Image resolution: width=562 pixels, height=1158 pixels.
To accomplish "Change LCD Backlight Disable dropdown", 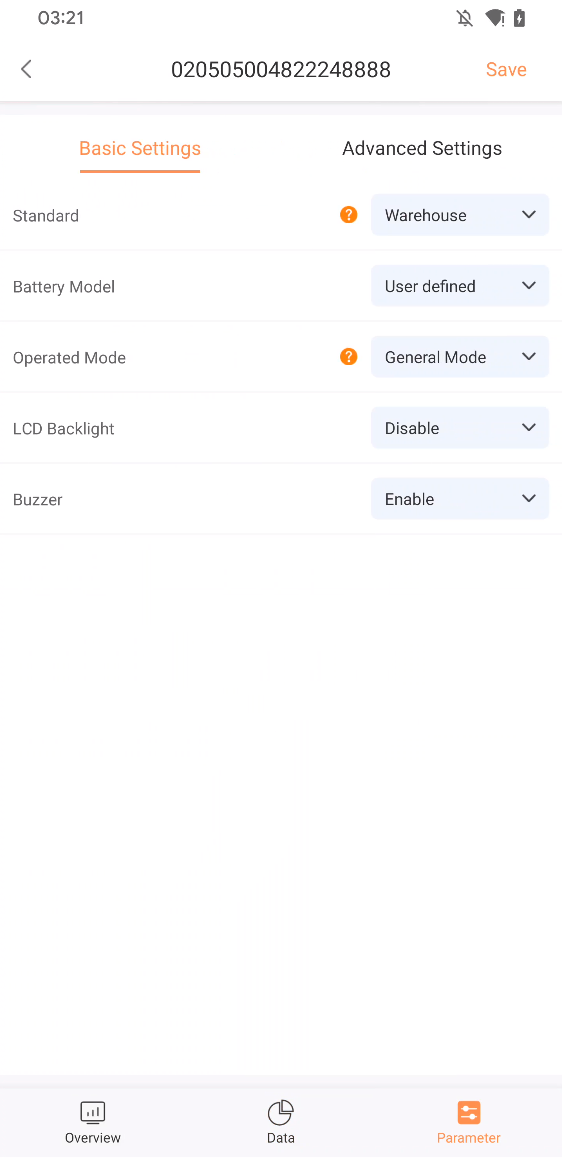I will coord(460,428).
